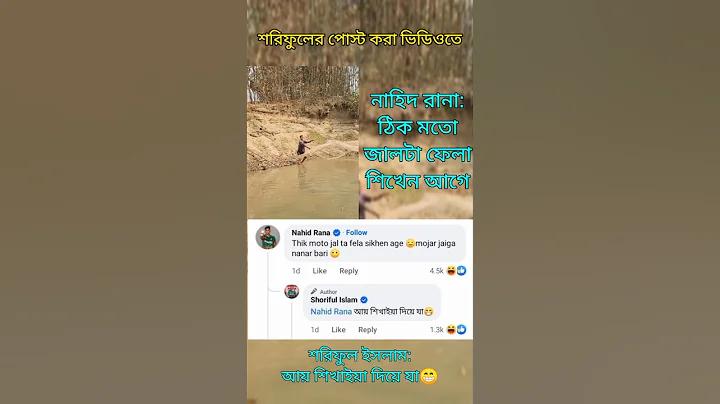
Task: Click Shoriful Islam's profile avatar
Action: coord(292,292)
